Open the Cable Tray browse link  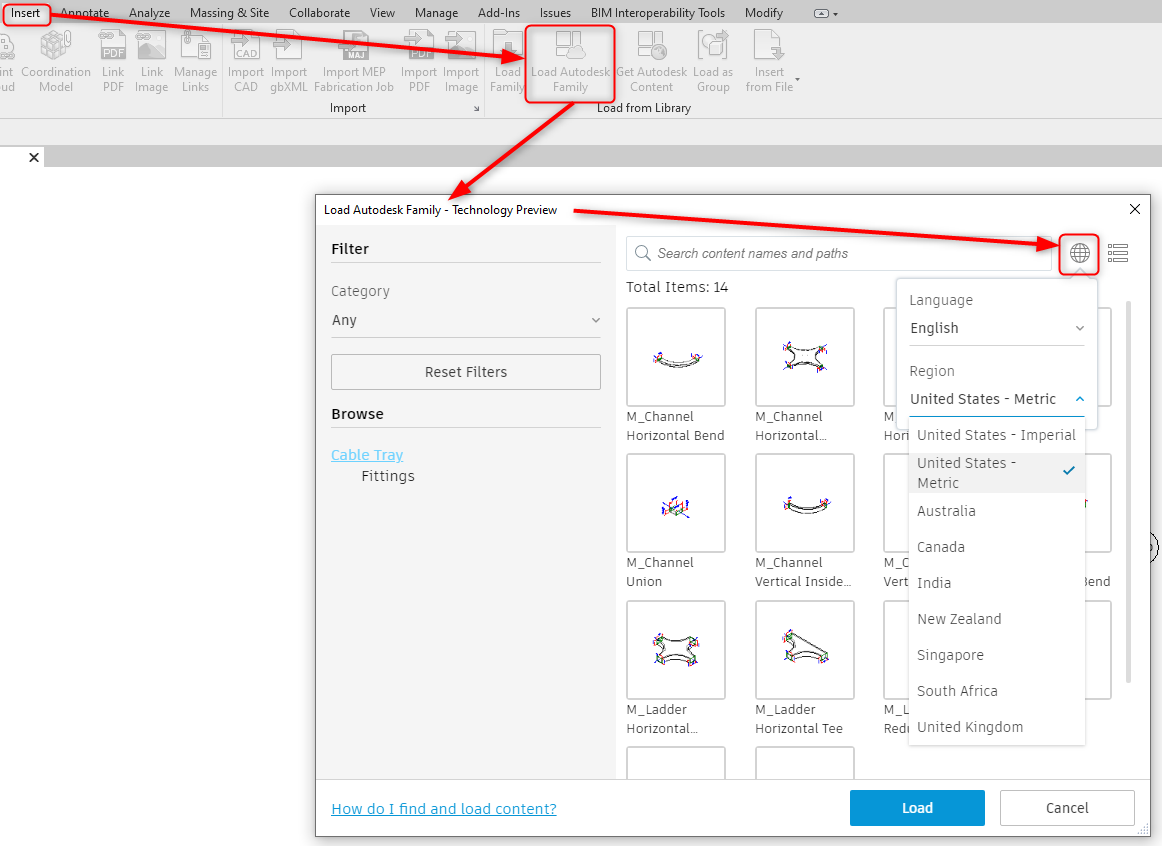pyautogui.click(x=367, y=454)
